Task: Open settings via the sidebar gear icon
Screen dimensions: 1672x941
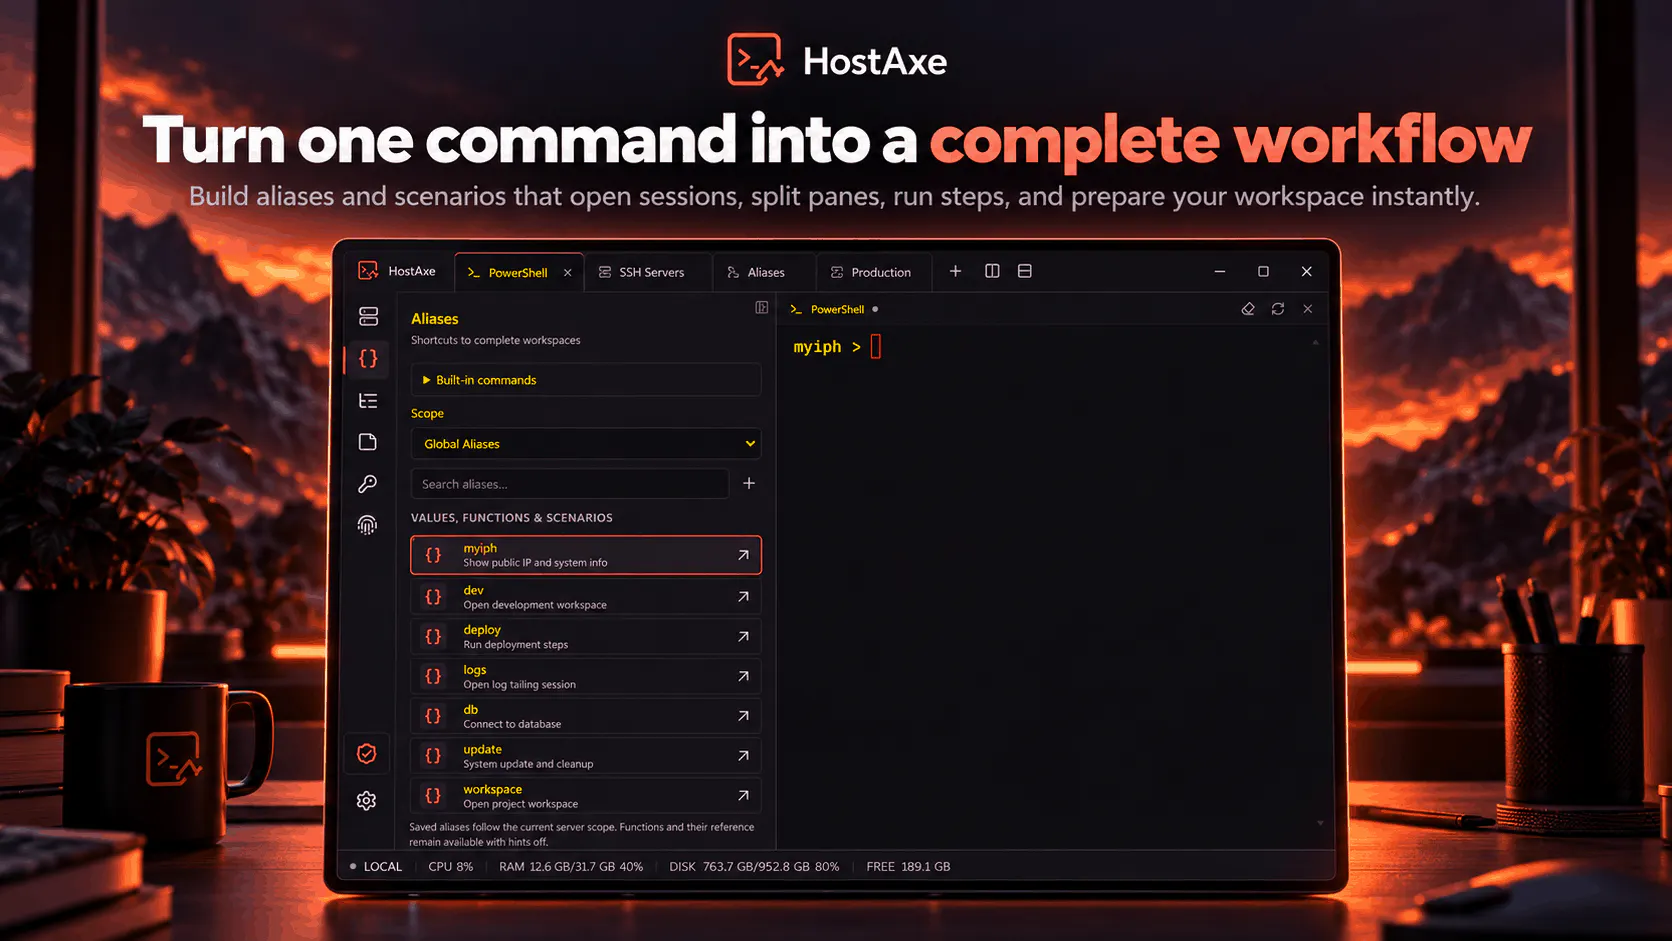Action: click(x=367, y=801)
